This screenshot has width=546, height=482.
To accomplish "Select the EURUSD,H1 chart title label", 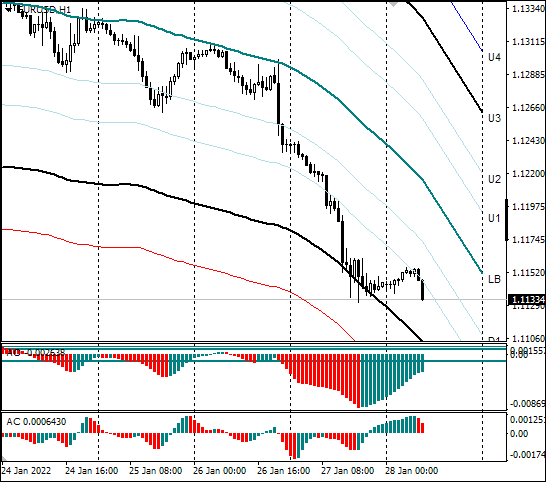I will (45, 9).
